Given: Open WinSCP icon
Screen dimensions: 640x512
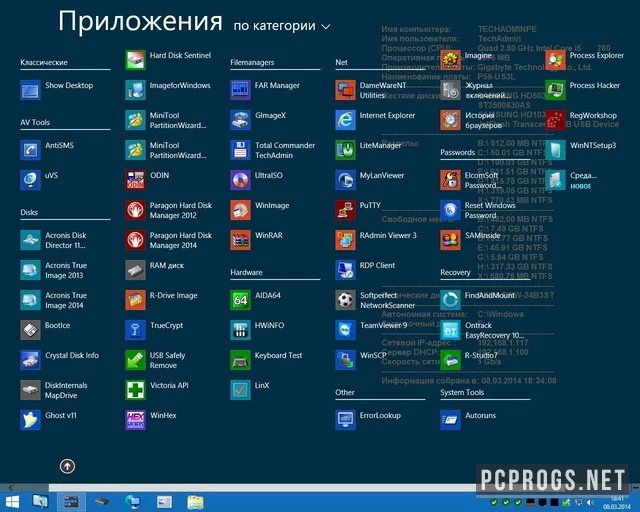Looking at the screenshot, I should point(345,360).
